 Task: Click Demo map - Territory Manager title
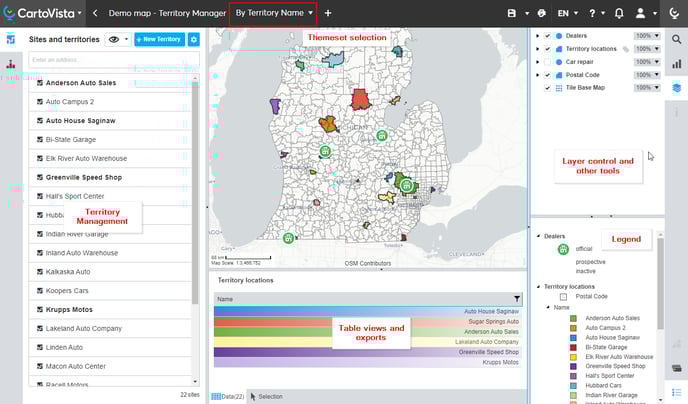pyautogui.click(x=167, y=13)
